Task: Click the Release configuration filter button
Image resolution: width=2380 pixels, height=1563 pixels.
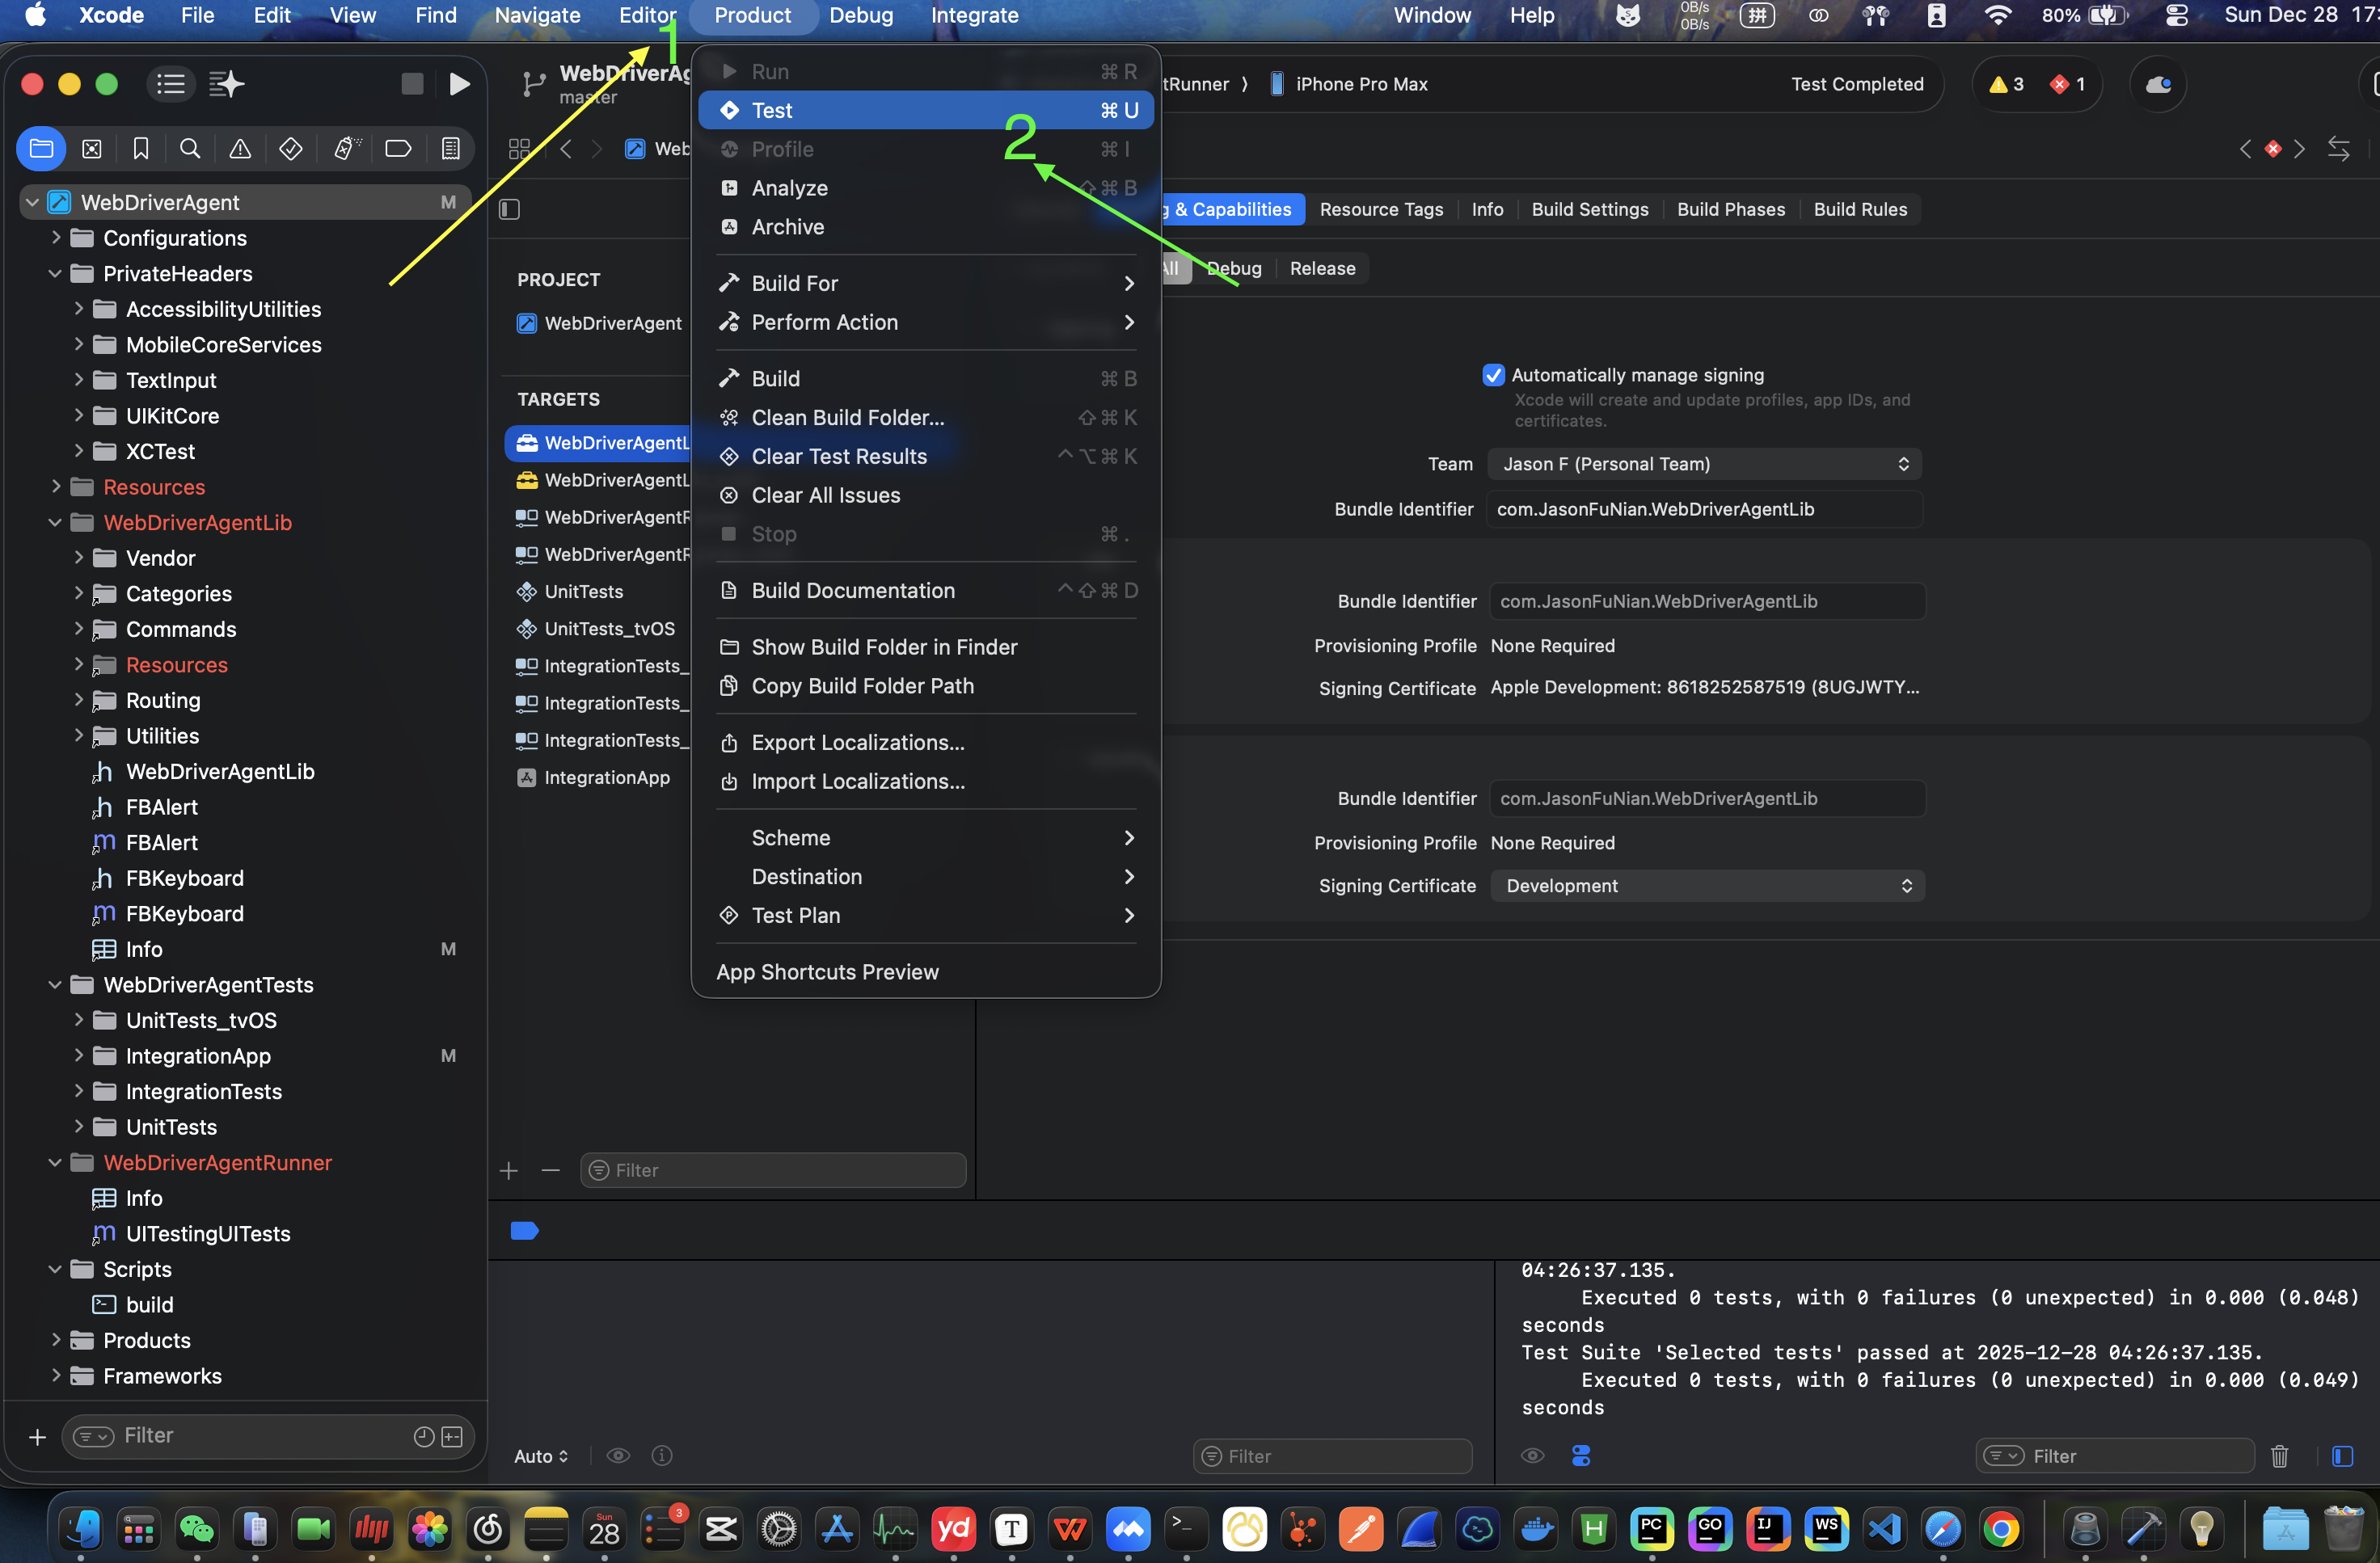Action: (x=1322, y=268)
